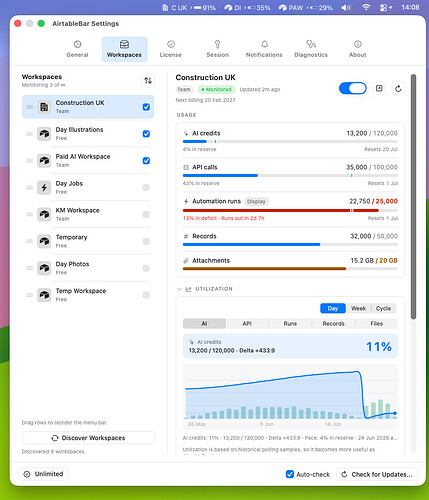Viewport: 429px width, 500px height.
Task: Open the About tab
Action: tap(358, 49)
